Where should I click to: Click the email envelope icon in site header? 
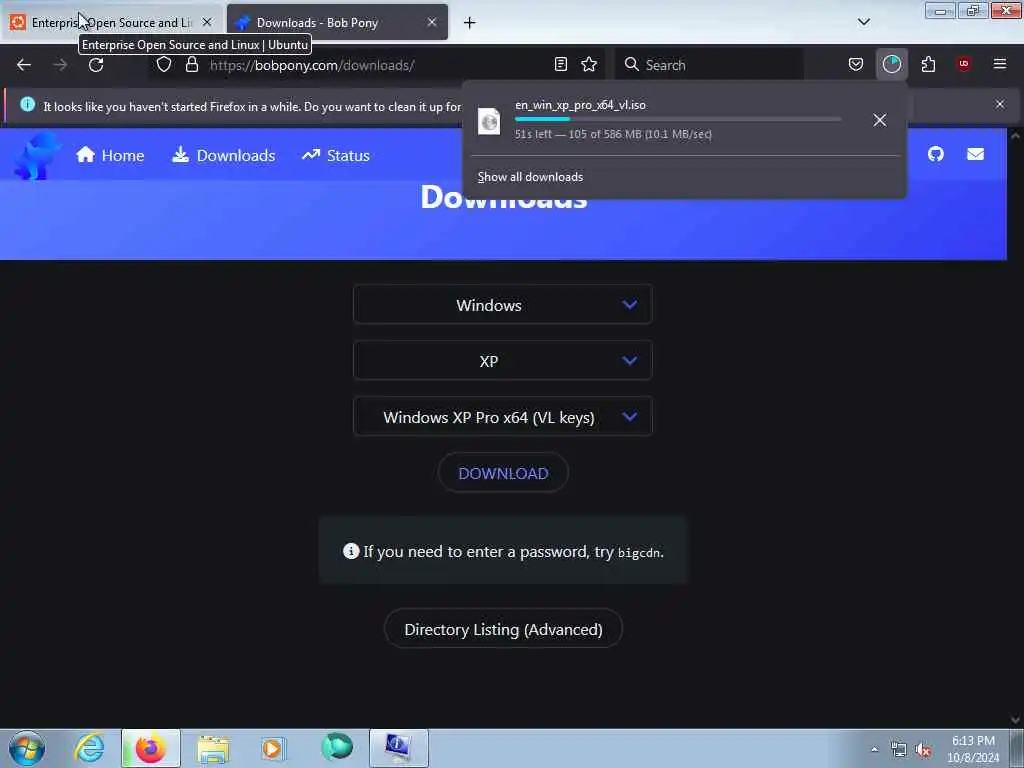click(976, 154)
